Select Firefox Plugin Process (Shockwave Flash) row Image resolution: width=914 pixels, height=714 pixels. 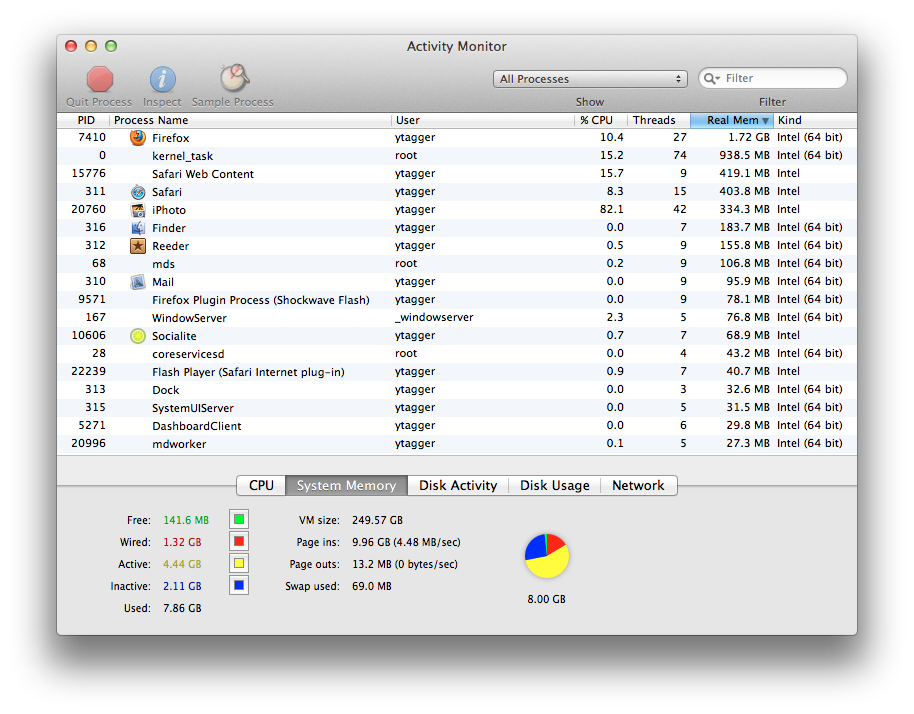457,300
